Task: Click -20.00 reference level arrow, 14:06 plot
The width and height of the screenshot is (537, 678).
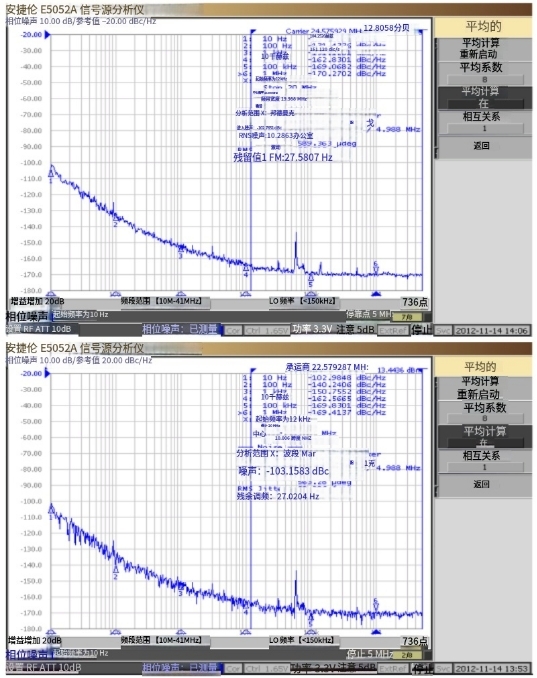Action: (48, 35)
